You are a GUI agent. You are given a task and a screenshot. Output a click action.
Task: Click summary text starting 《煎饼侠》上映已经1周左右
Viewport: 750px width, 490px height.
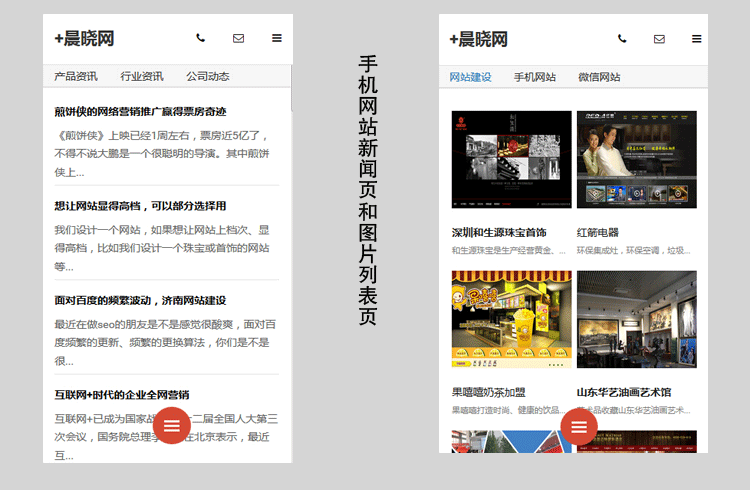(162, 154)
